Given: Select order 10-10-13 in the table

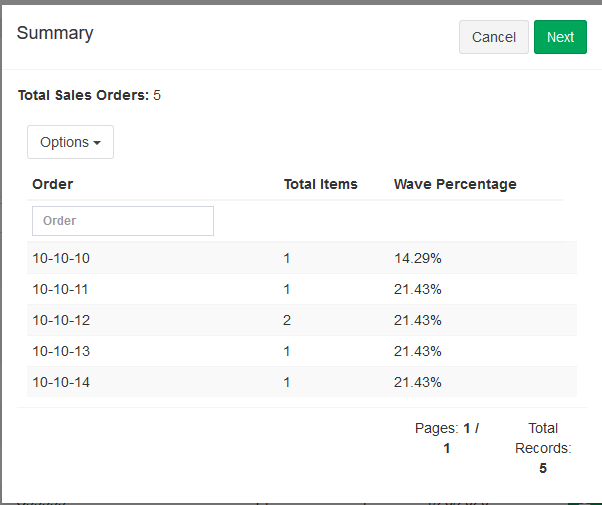Looking at the screenshot, I should (x=61, y=351).
